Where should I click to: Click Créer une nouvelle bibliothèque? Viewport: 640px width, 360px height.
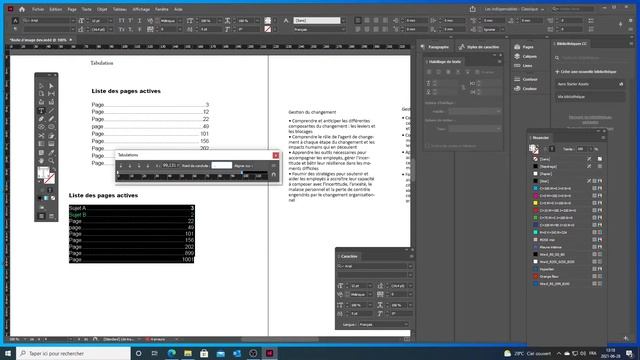coord(586,72)
